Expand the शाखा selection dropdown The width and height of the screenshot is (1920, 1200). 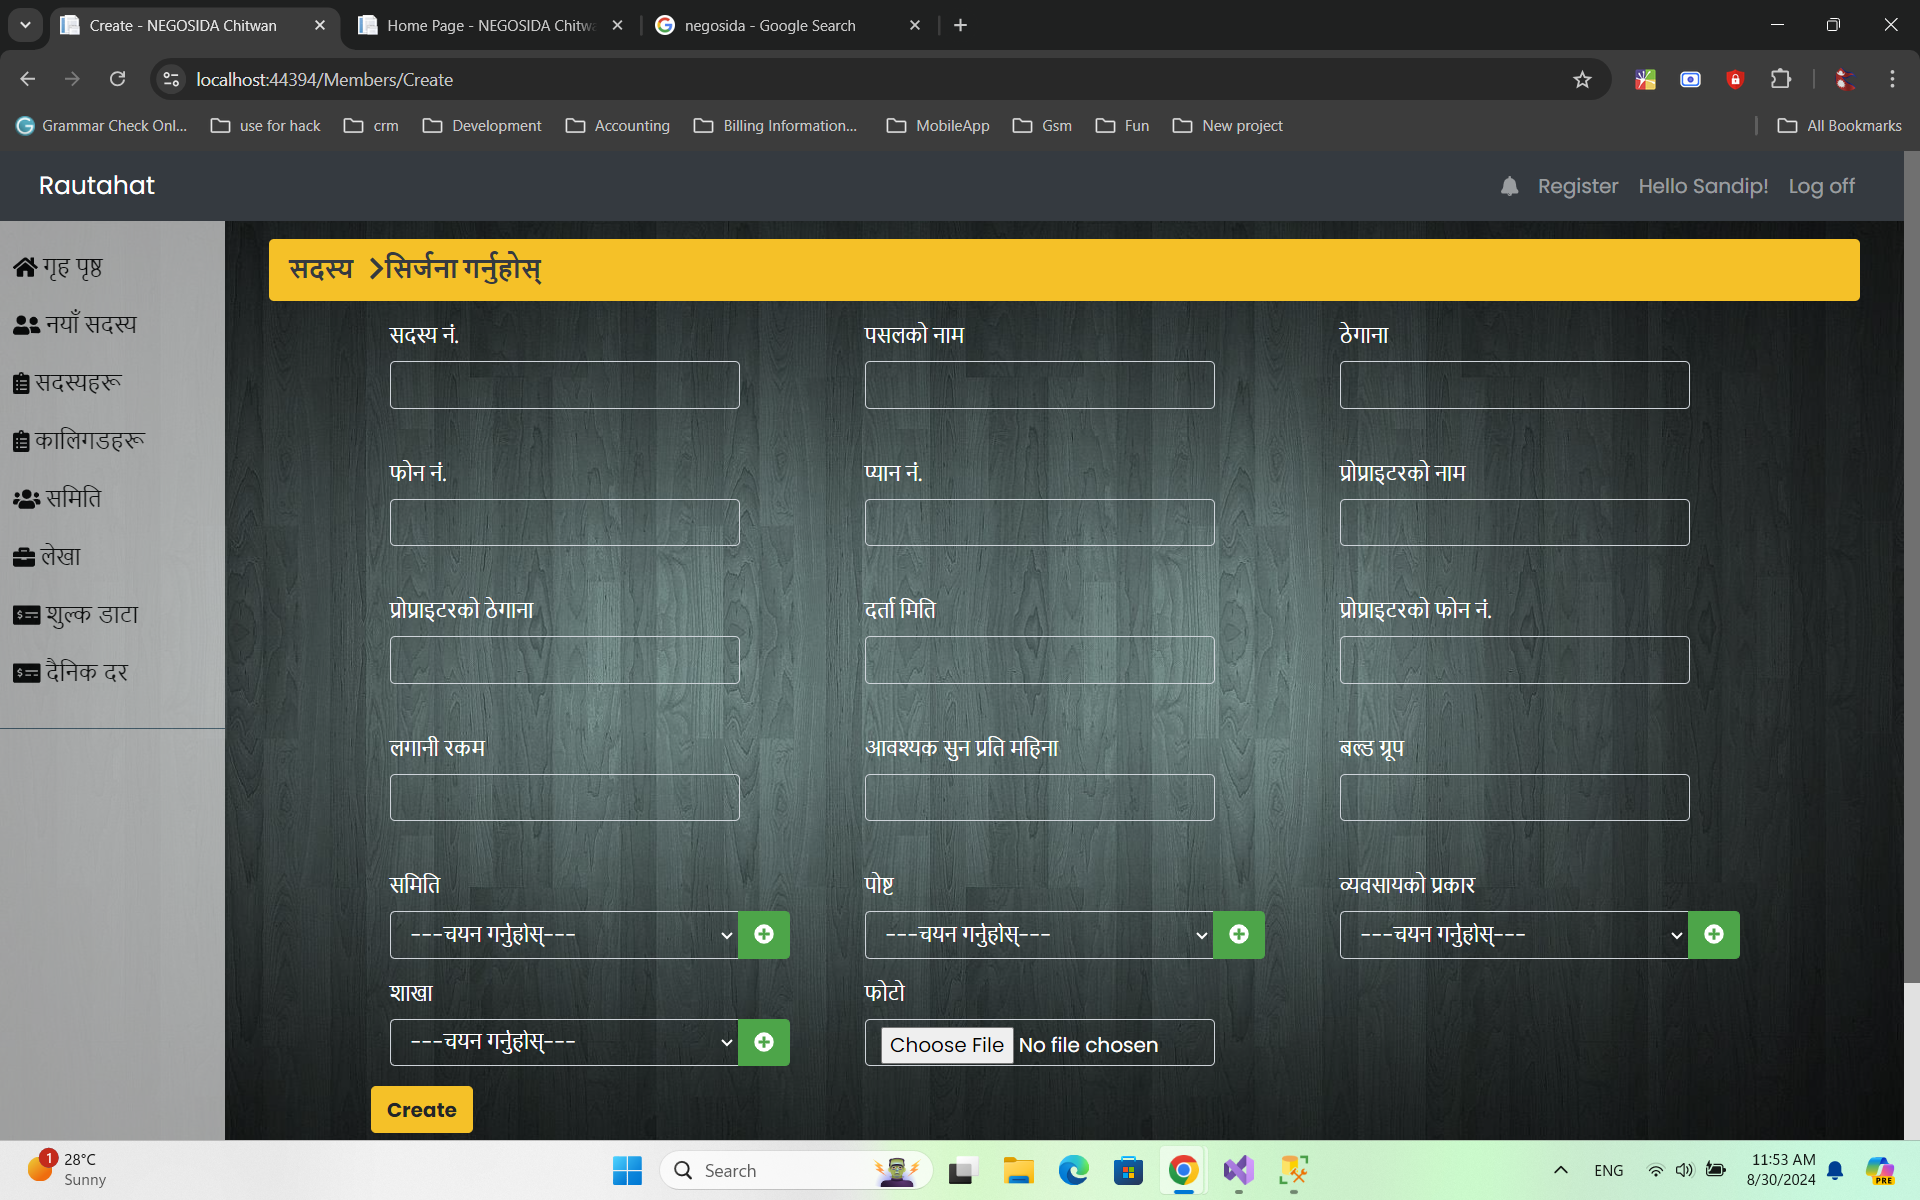[x=564, y=1042]
